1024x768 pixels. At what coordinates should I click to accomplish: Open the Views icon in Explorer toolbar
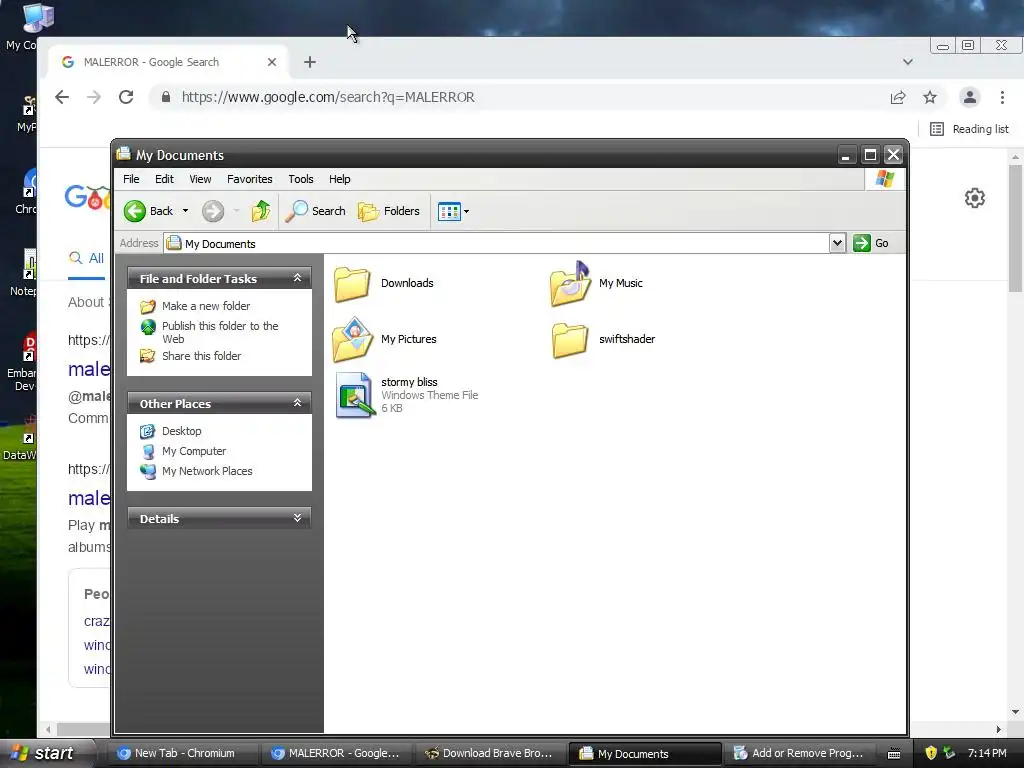point(449,212)
